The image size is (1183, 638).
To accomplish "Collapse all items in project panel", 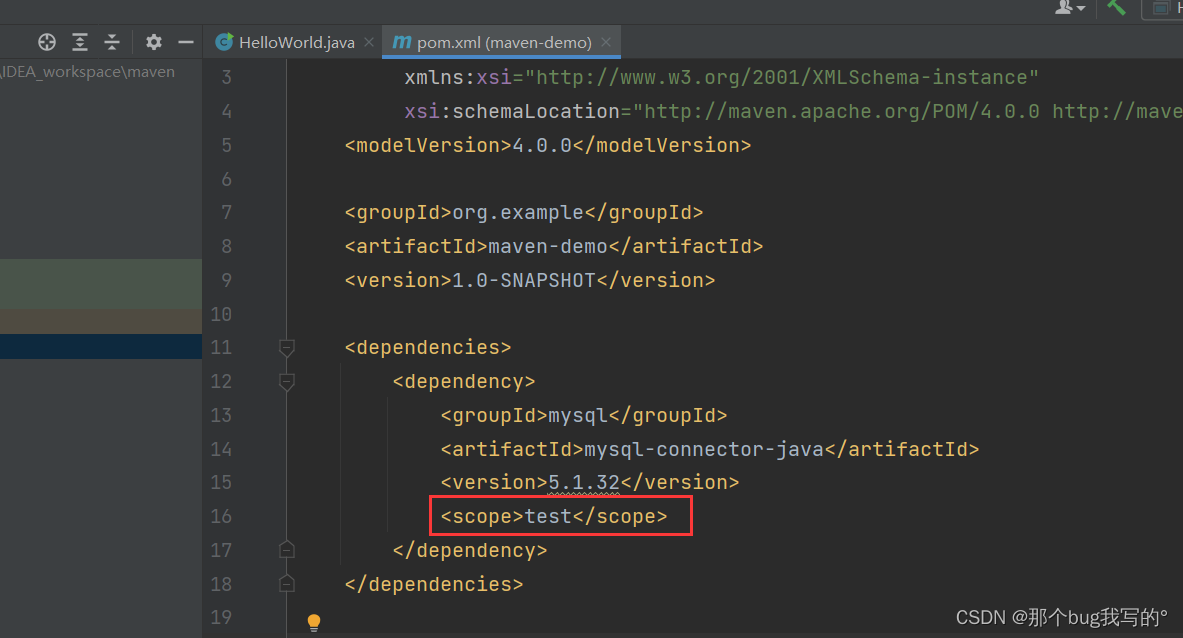I will 112,42.
